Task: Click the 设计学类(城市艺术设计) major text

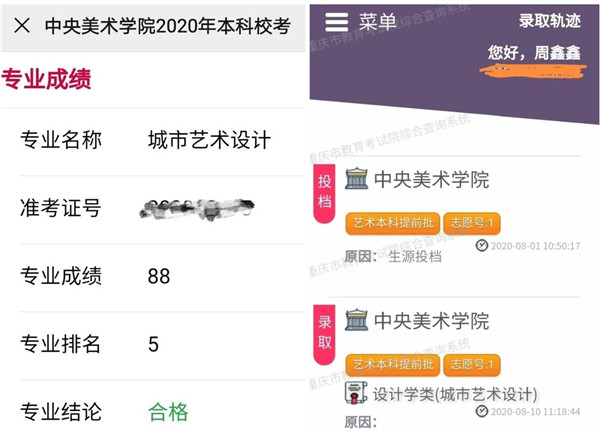Action: point(455,394)
